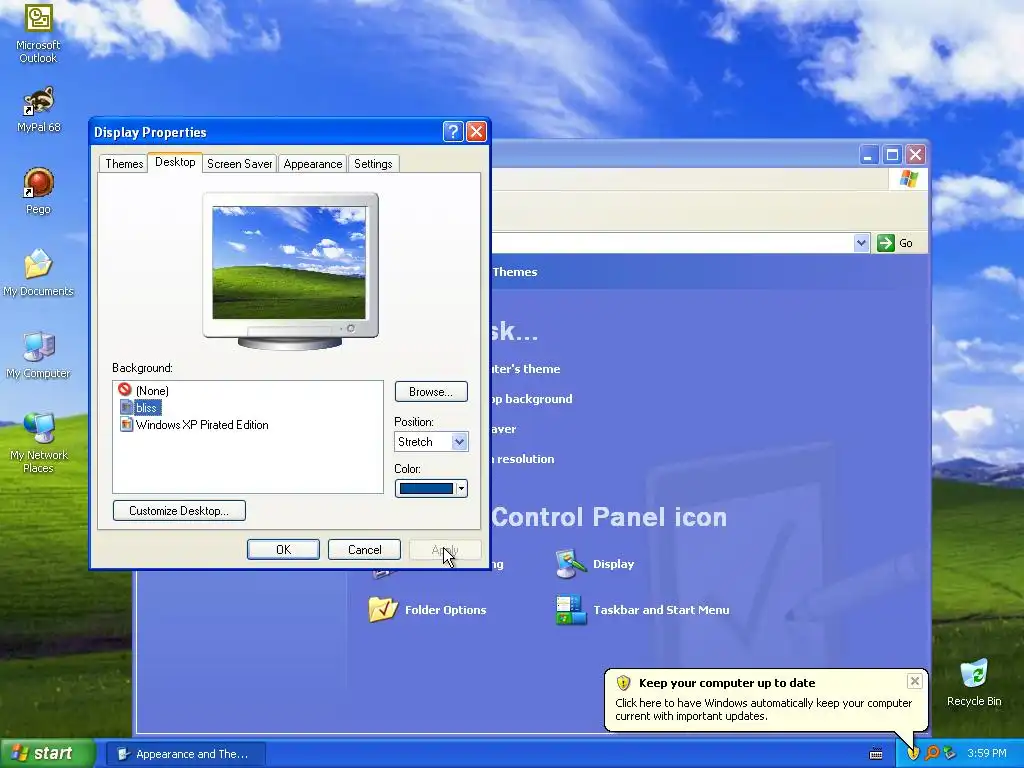Click the keyboard icon on the taskbar
Screen dimensions: 1024x768
[x=876, y=754]
